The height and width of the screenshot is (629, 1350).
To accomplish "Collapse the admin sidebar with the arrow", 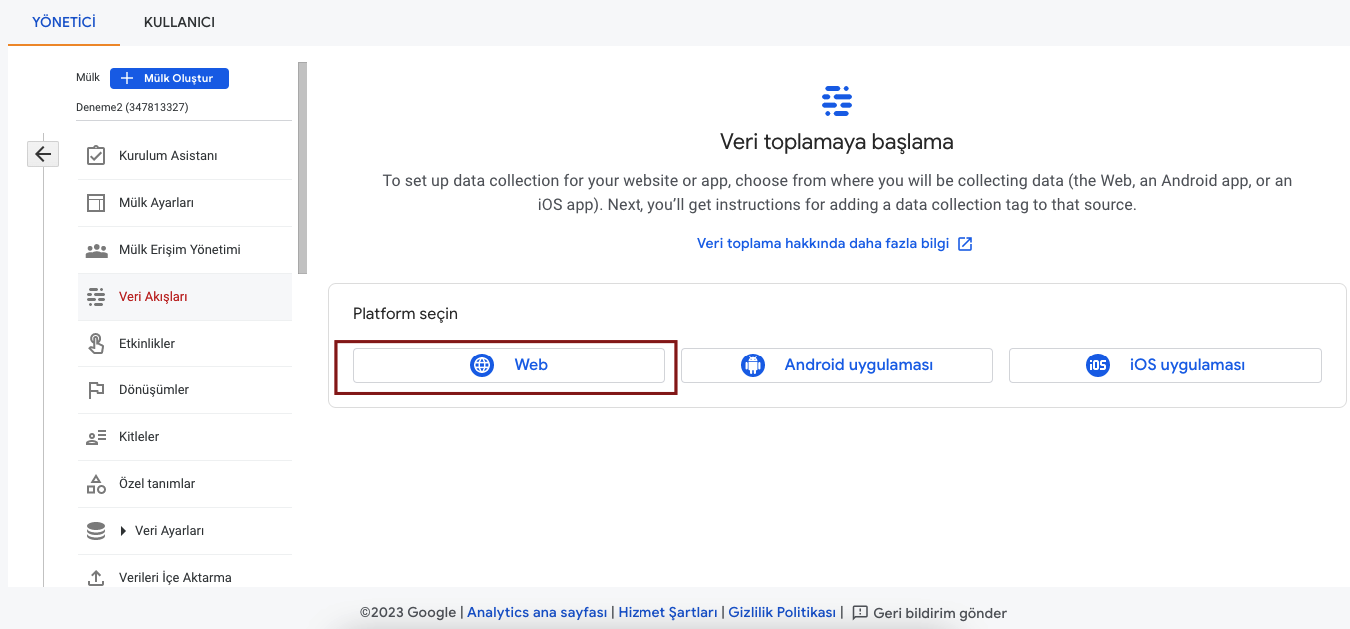I will [42, 154].
